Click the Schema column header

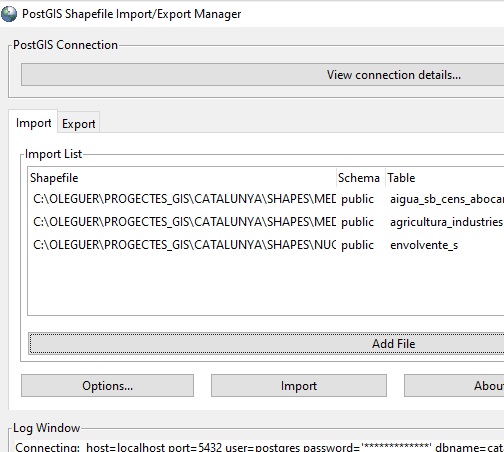[x=359, y=178]
